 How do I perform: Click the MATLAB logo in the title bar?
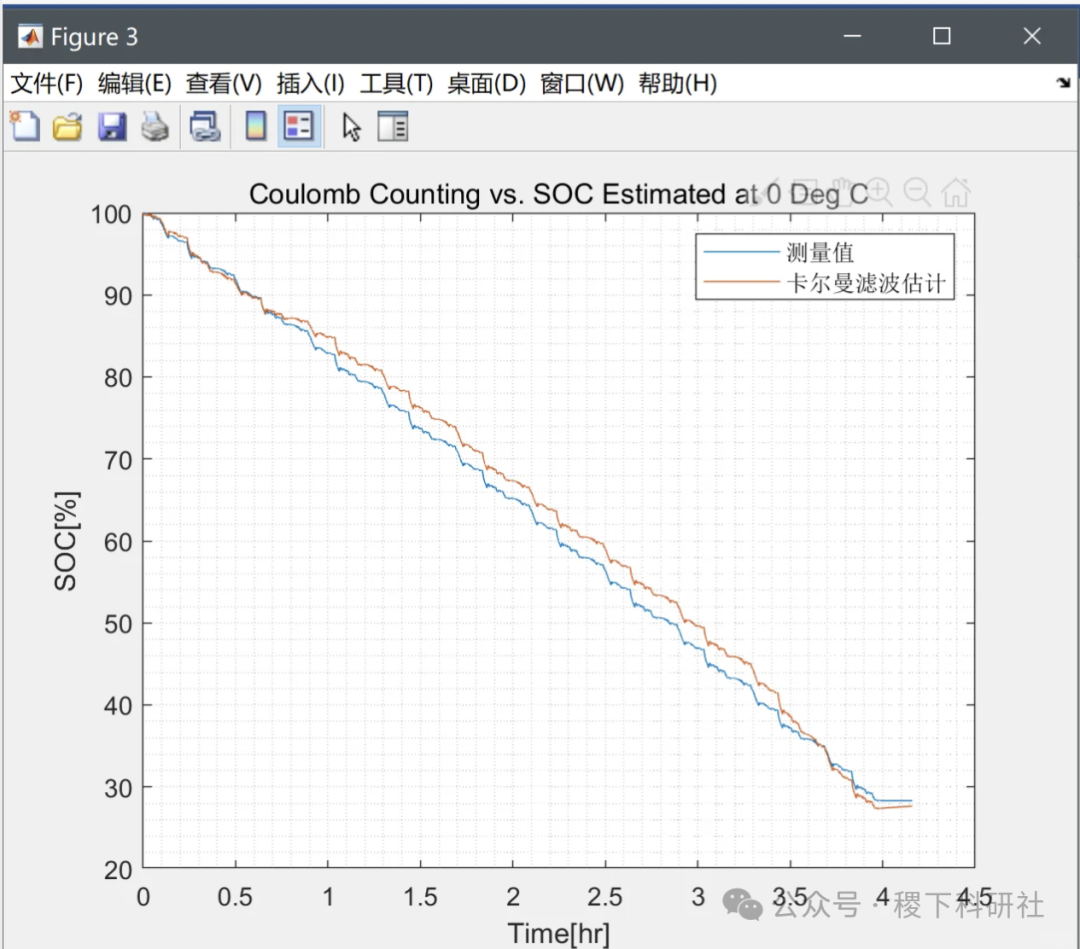(30, 36)
